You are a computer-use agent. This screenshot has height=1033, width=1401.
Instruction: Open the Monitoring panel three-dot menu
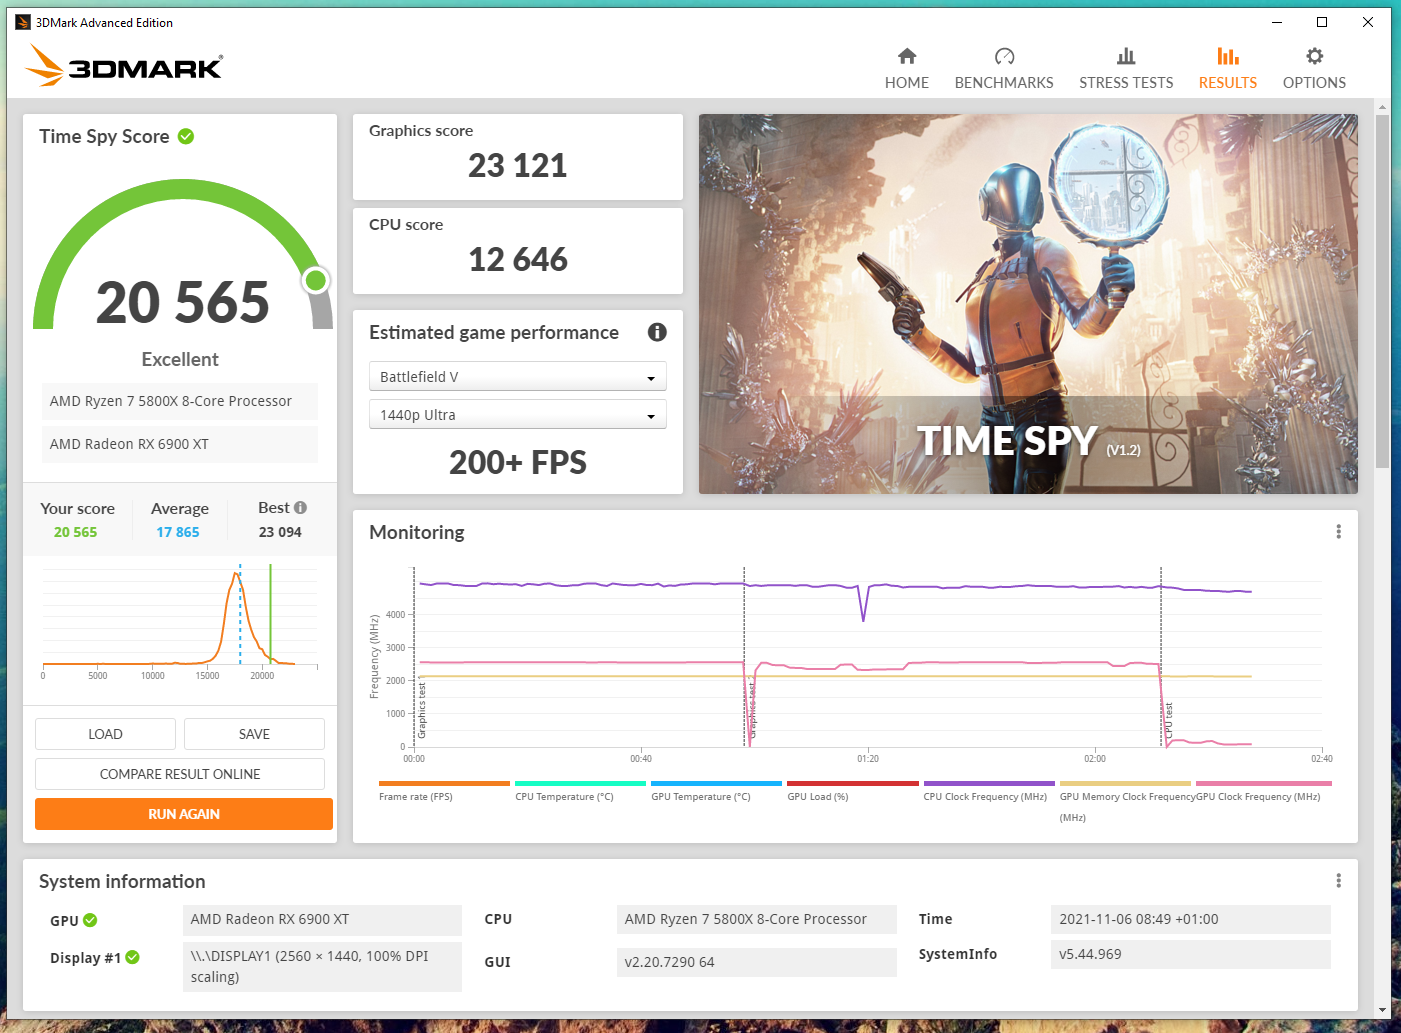(x=1338, y=532)
